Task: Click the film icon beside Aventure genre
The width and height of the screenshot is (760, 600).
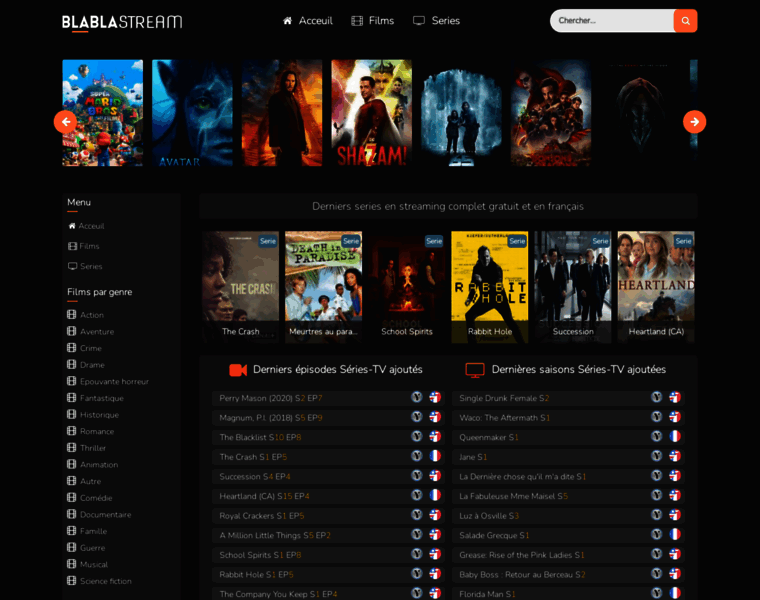Action: [72, 331]
